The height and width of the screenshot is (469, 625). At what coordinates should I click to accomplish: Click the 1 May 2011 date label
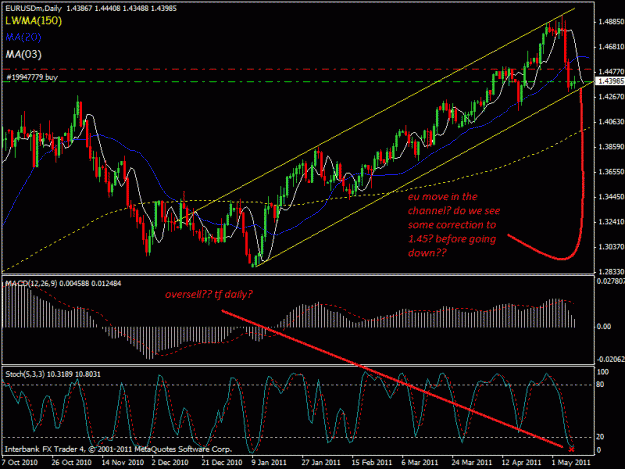[x=571, y=463]
